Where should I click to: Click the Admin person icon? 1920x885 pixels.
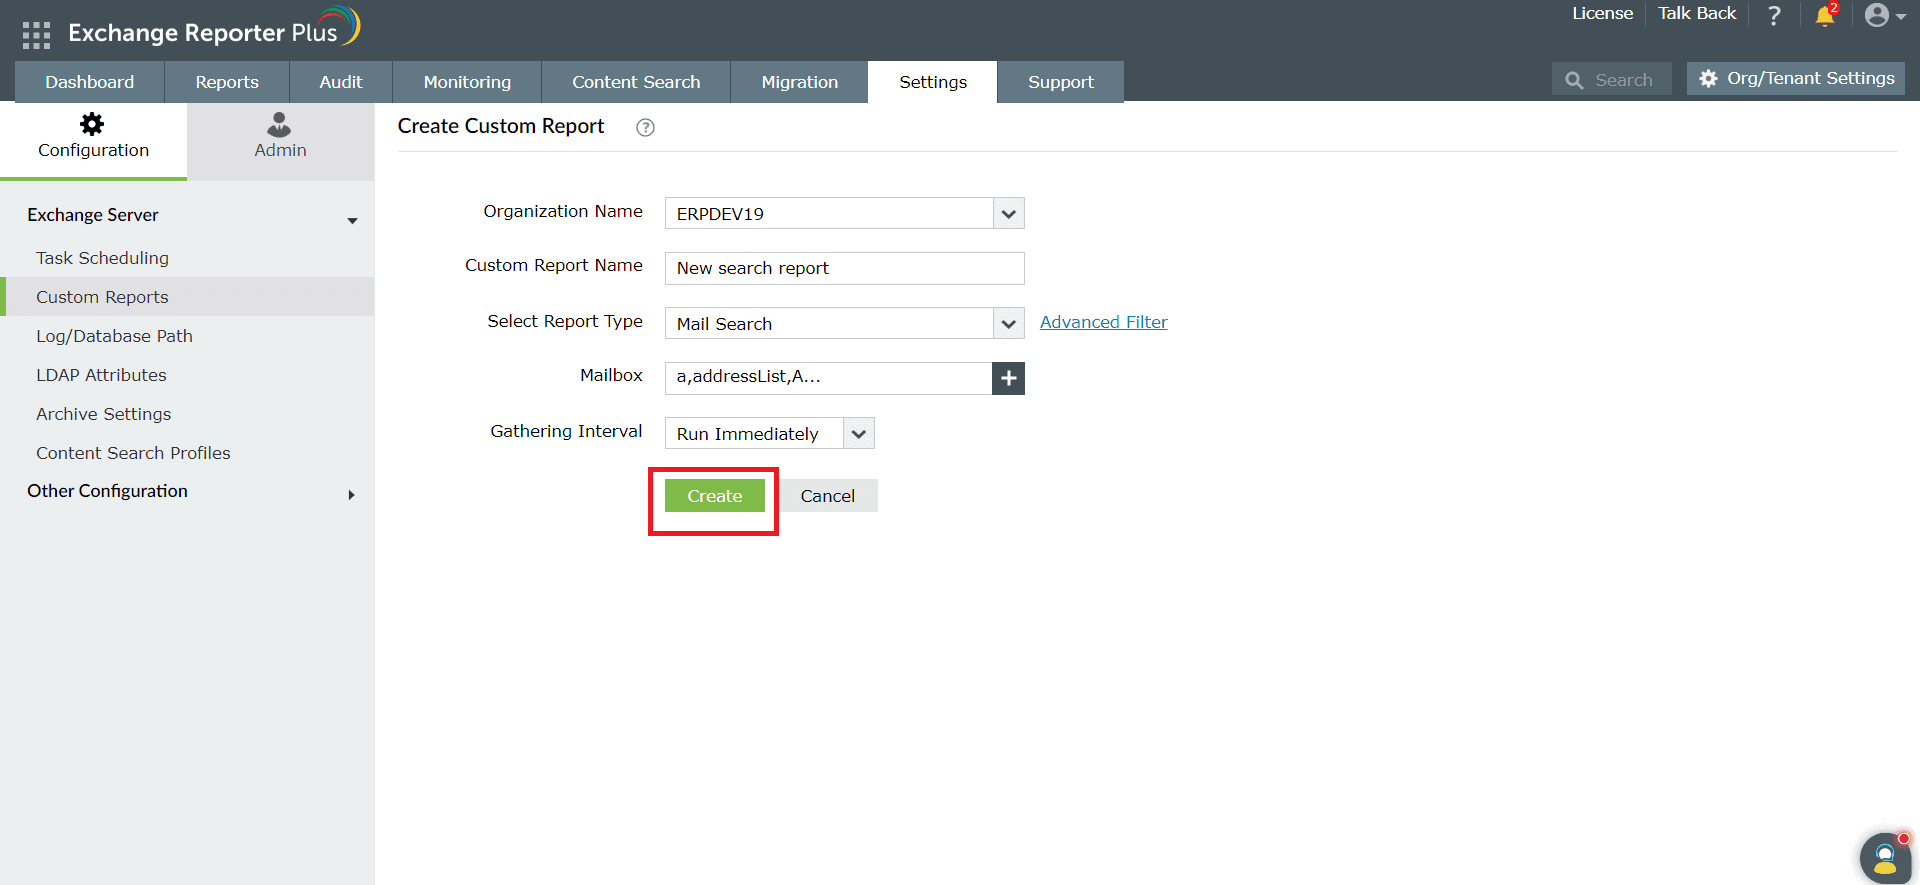click(279, 124)
